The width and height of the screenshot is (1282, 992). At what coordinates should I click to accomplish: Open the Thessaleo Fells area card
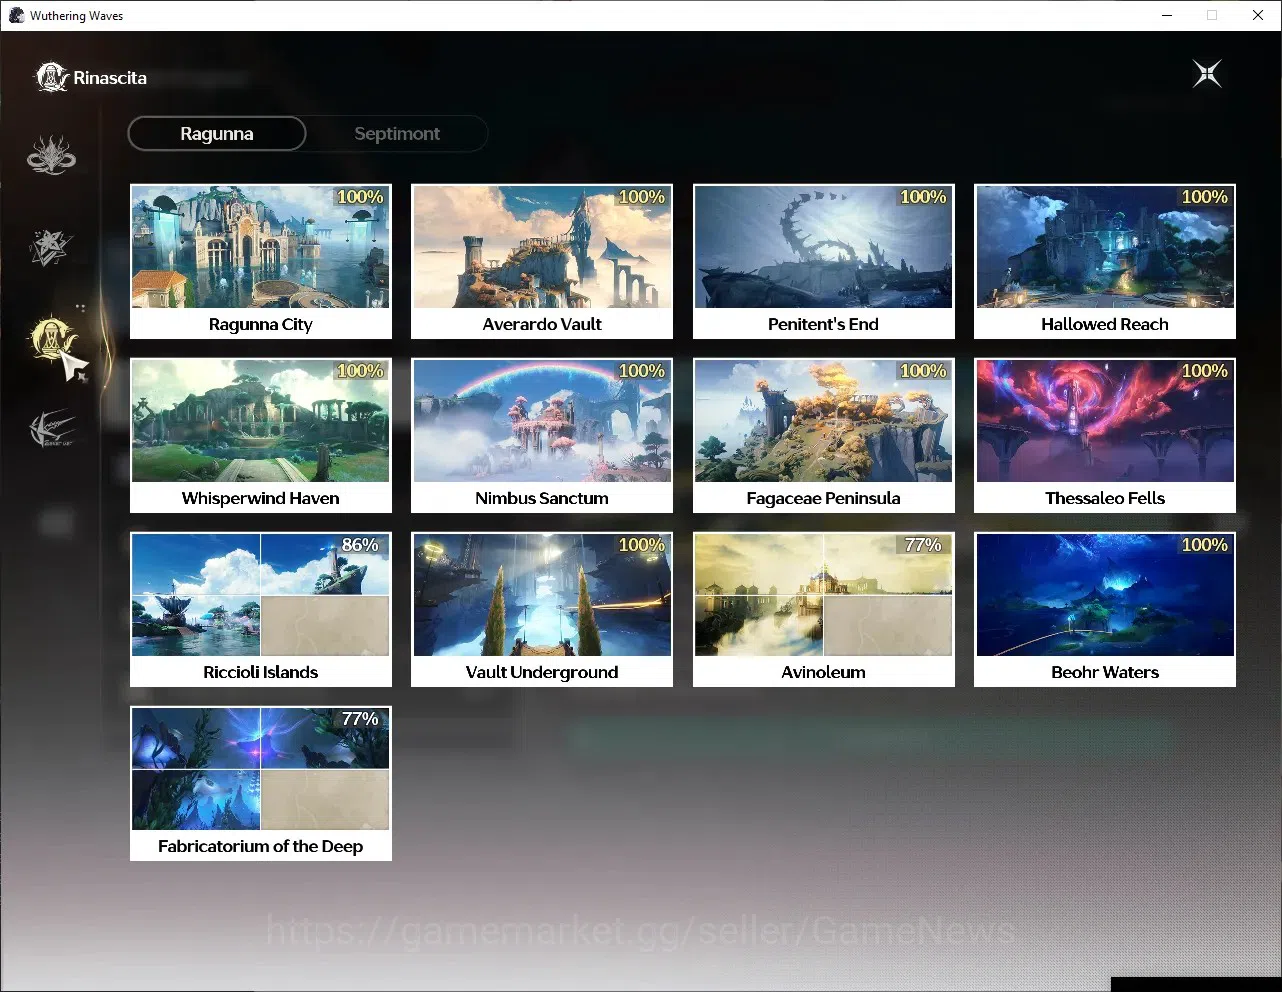point(1105,436)
